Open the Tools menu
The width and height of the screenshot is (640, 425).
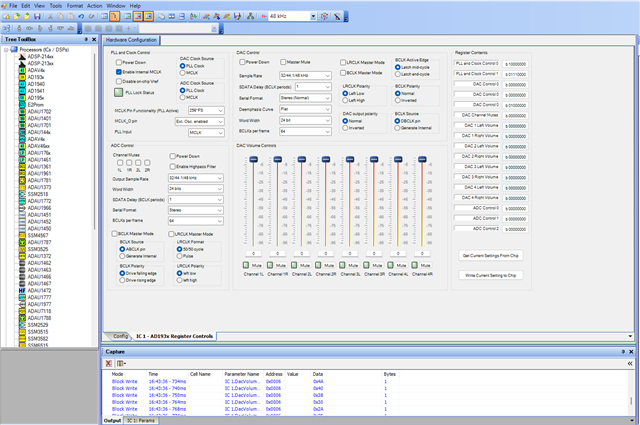(56, 6)
